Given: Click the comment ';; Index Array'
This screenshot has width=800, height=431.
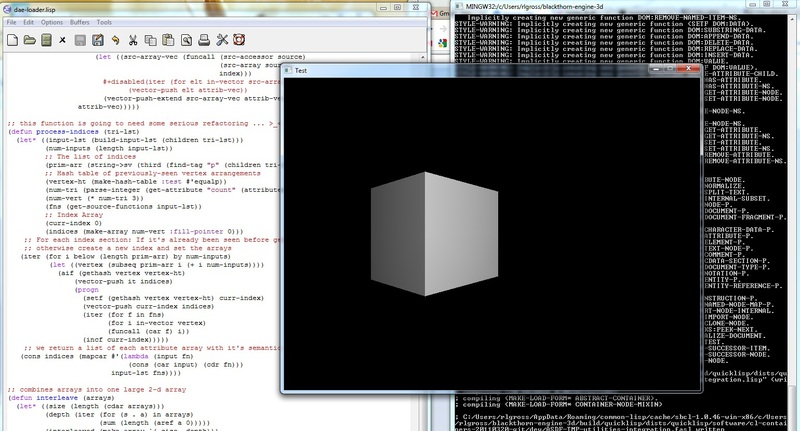Looking at the screenshot, I should tap(74, 215).
